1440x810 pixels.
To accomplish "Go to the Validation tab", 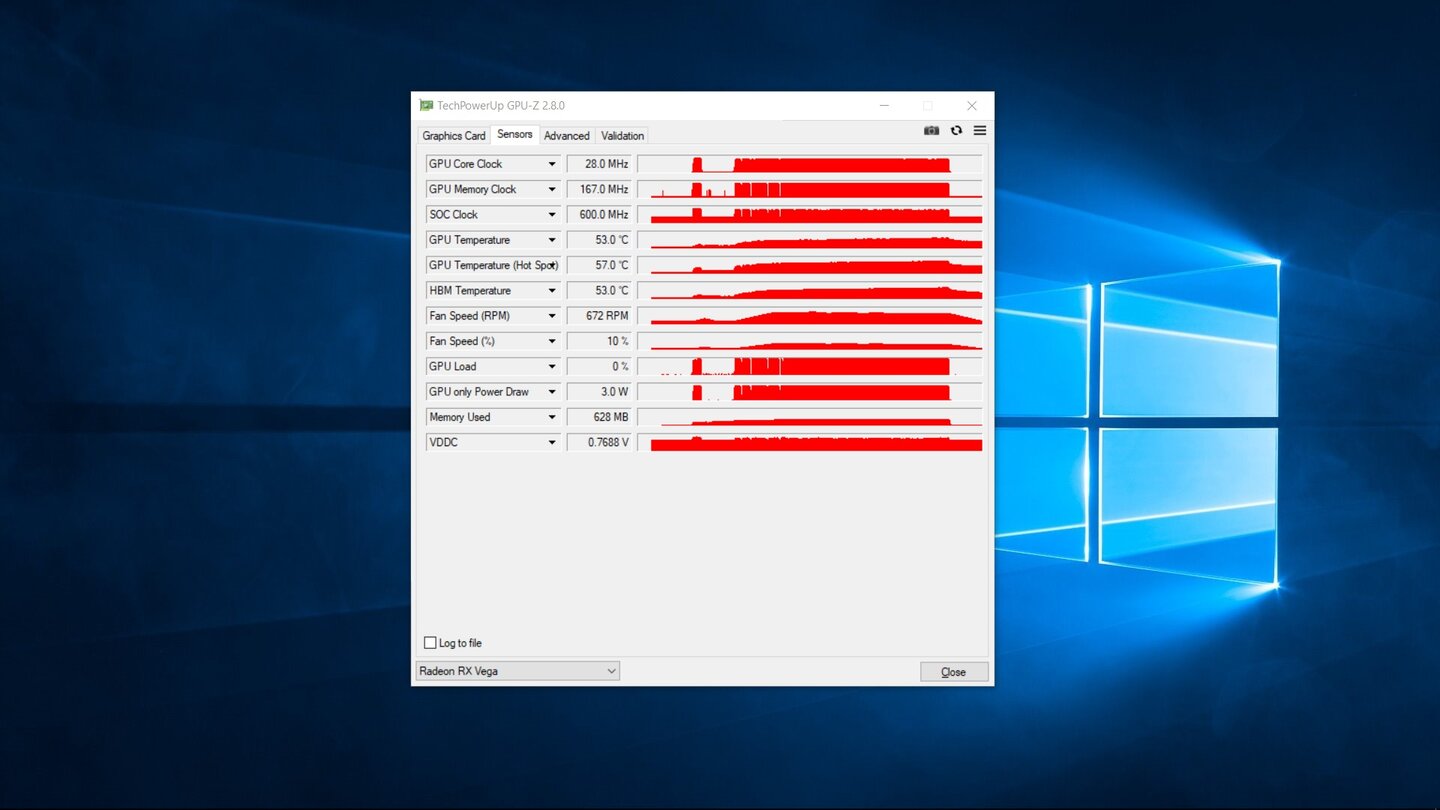I will (622, 136).
